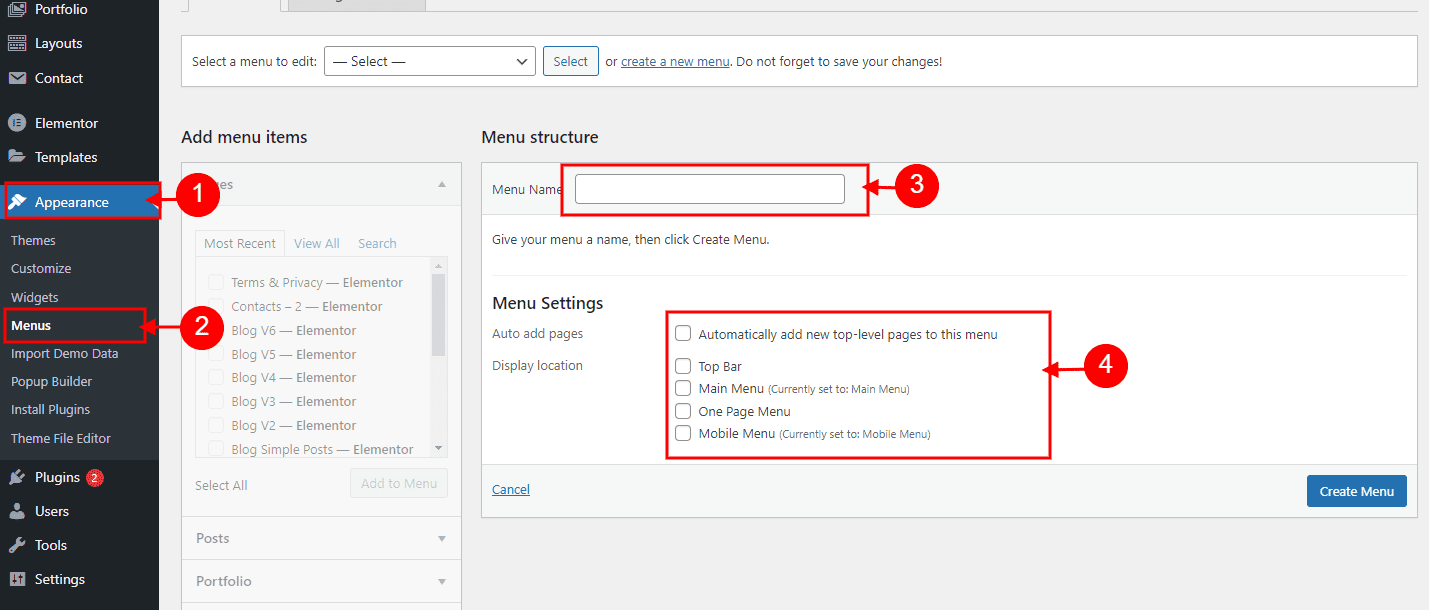Open the 'Select a menu to edit' dropdown
The width and height of the screenshot is (1429, 610).
coord(429,61)
